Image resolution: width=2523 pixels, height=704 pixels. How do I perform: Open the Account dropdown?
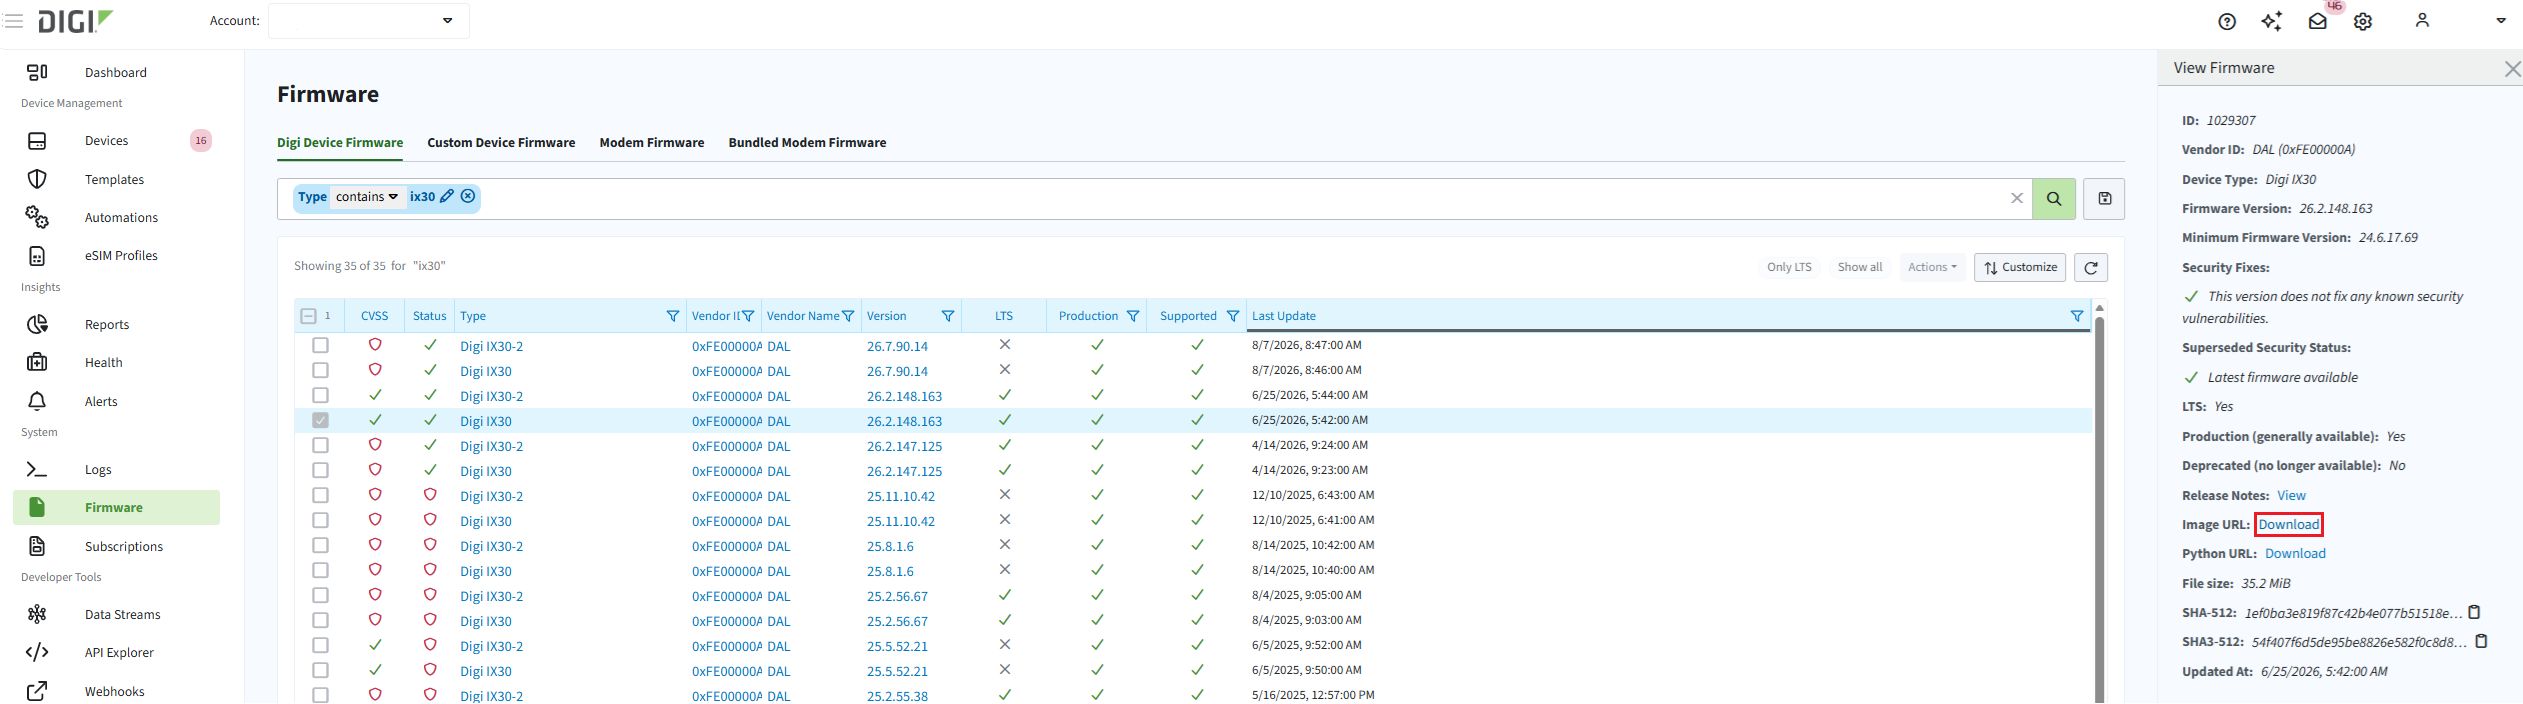(369, 20)
